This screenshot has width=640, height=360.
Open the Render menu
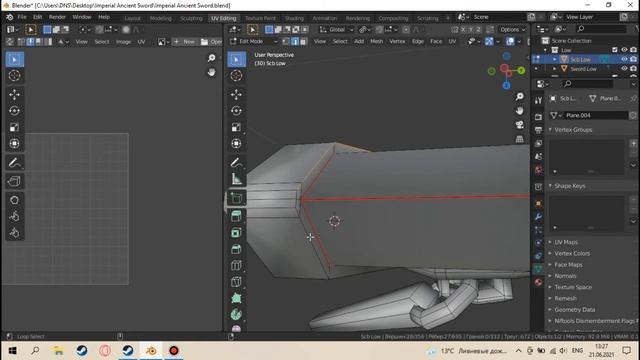[x=57, y=17]
